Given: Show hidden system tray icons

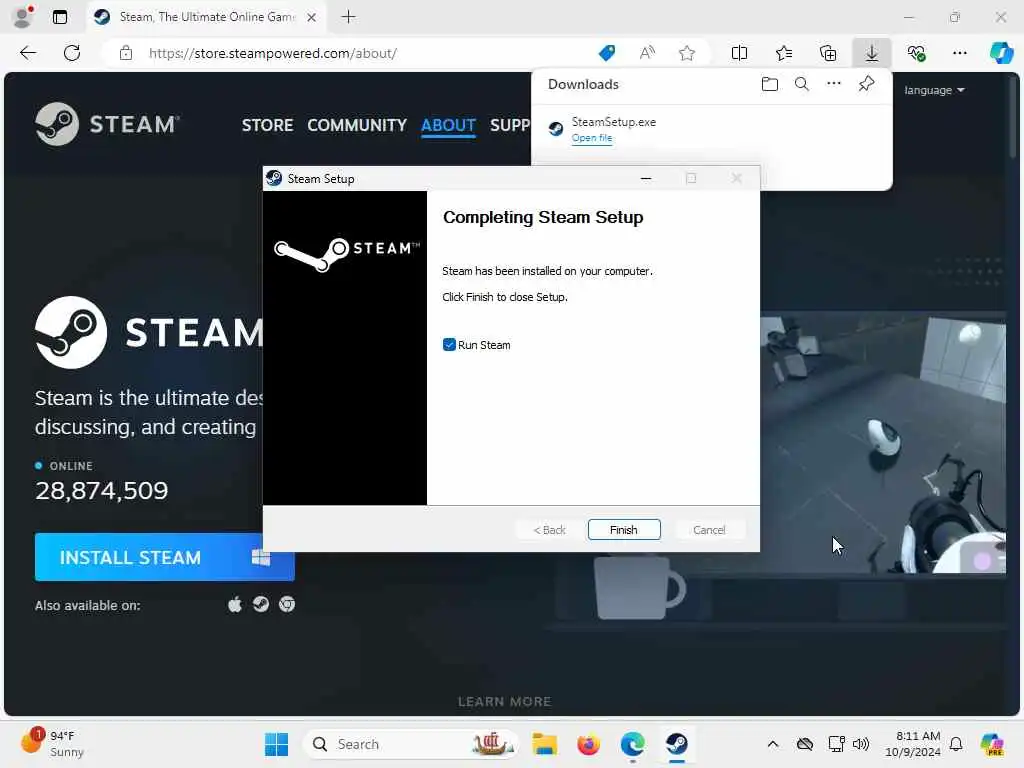Looking at the screenshot, I should (773, 744).
